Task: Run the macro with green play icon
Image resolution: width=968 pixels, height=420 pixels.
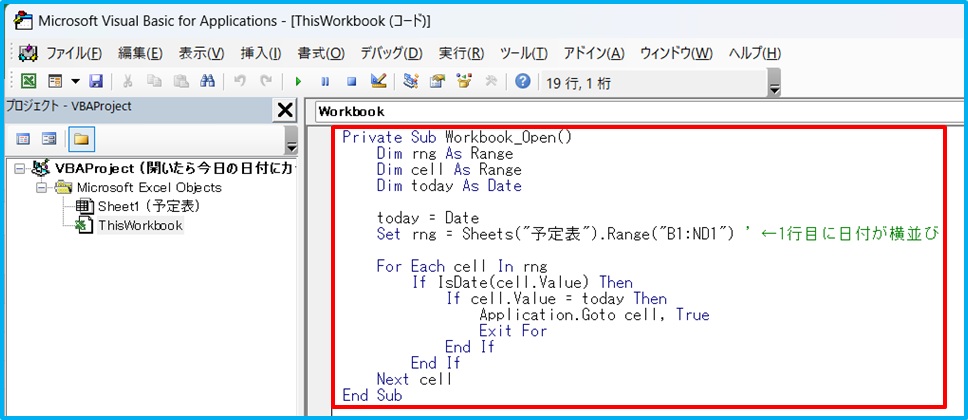Action: 299,82
